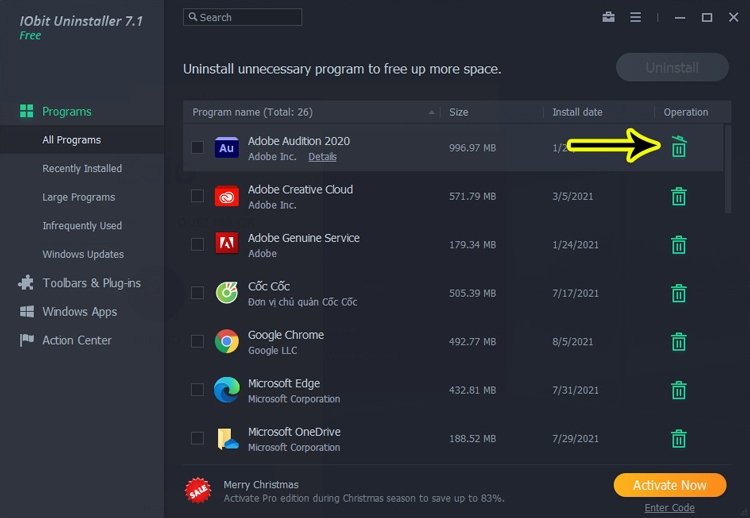Screen dimensions: 750x518
Task: Open the Large Programs list
Action: point(78,197)
